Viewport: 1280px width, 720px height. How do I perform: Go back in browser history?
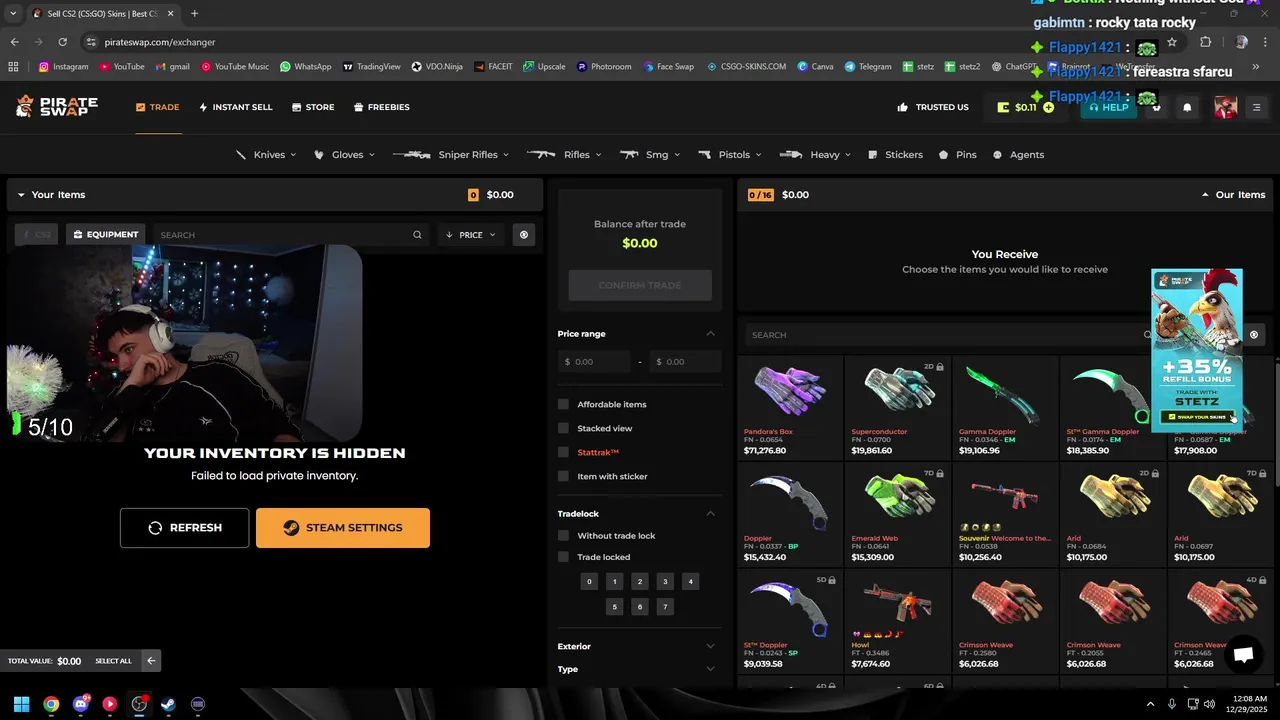coord(14,42)
